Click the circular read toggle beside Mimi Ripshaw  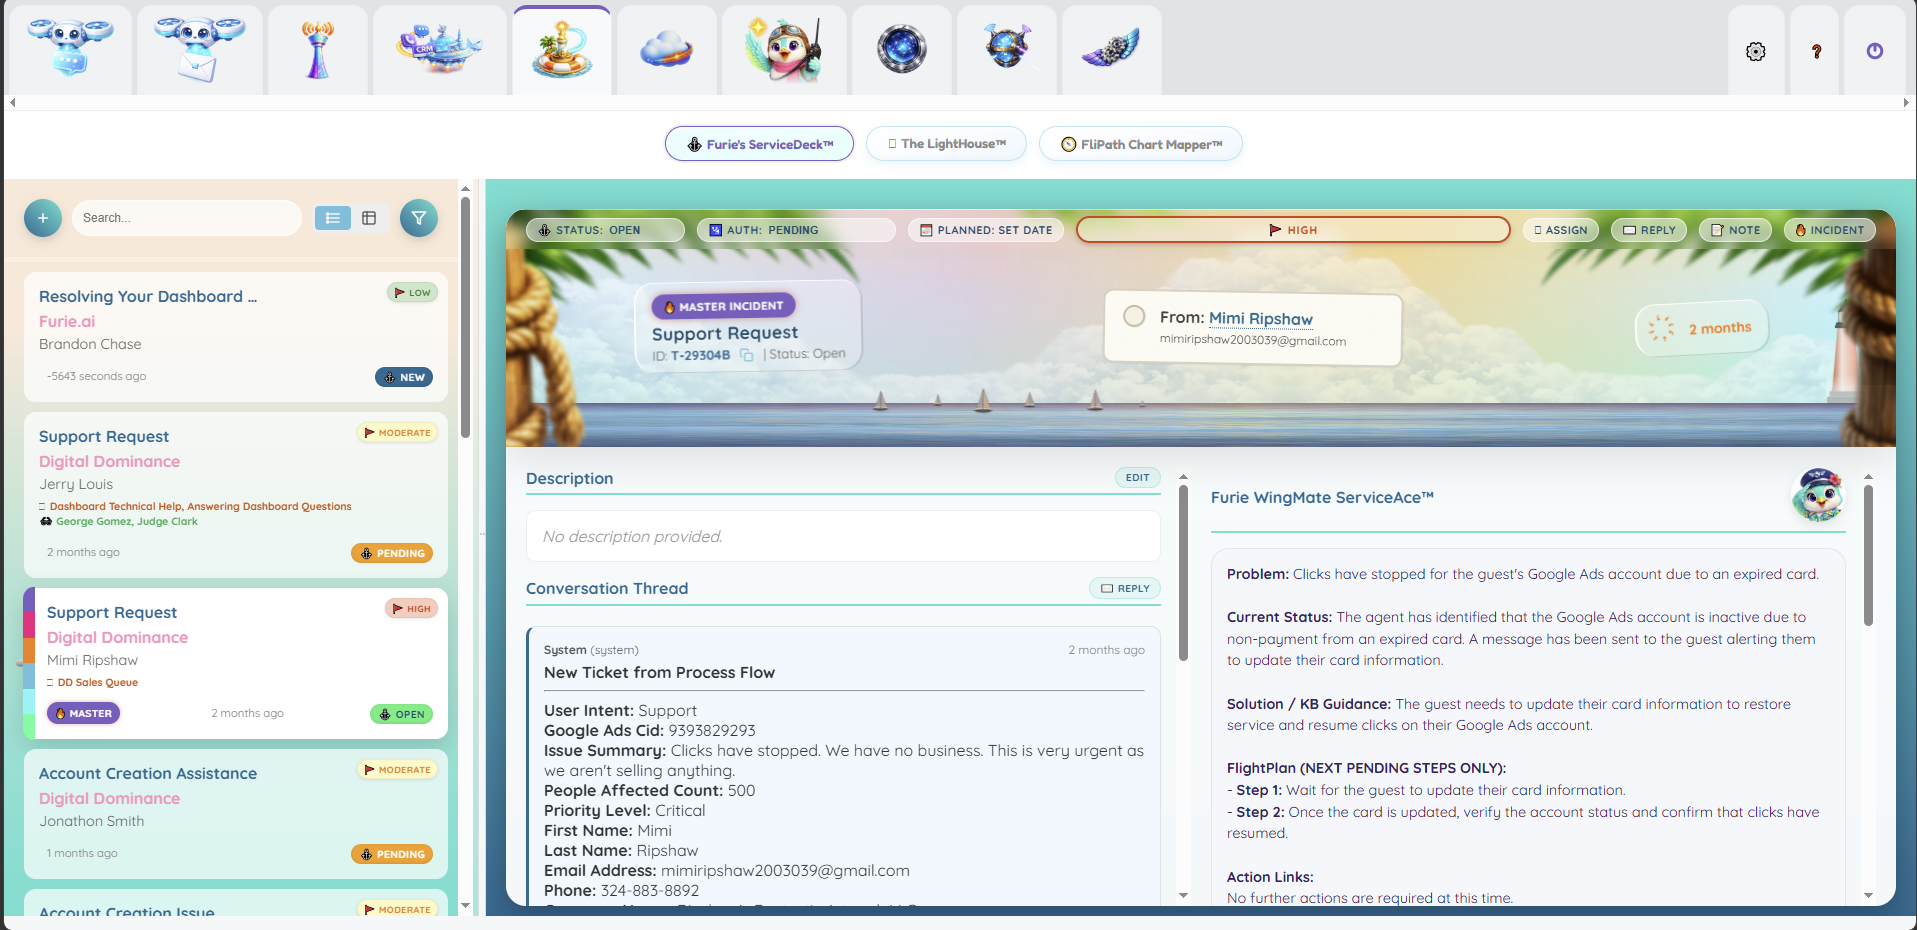coord(1133,316)
